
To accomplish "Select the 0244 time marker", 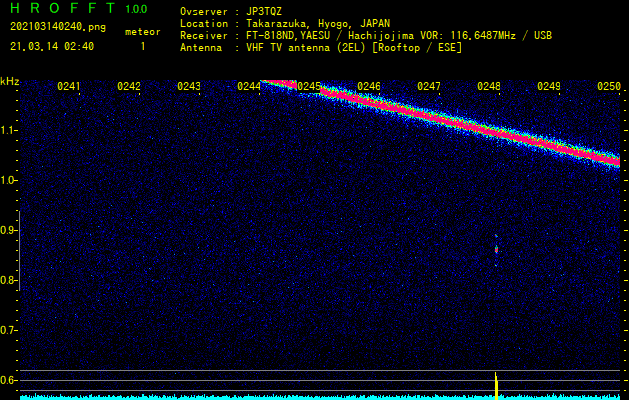I will pyautogui.click(x=249, y=87).
